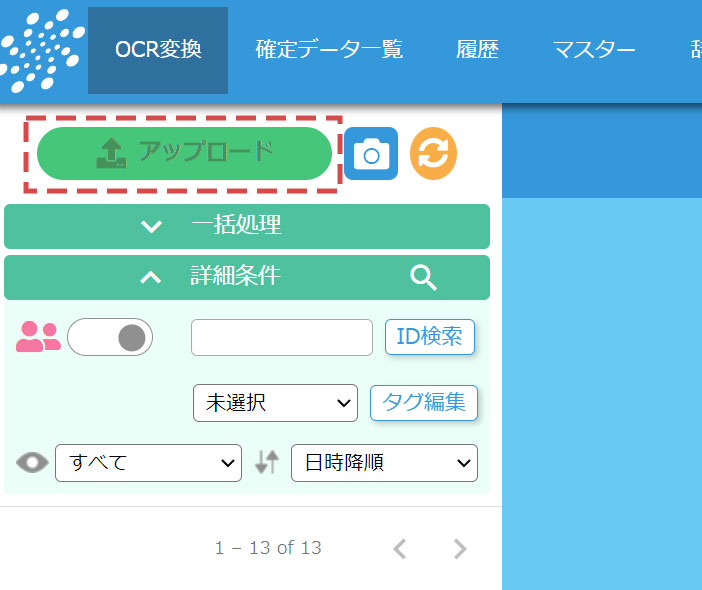Click the orange refresh icon
The width and height of the screenshot is (702, 590).
[433, 154]
